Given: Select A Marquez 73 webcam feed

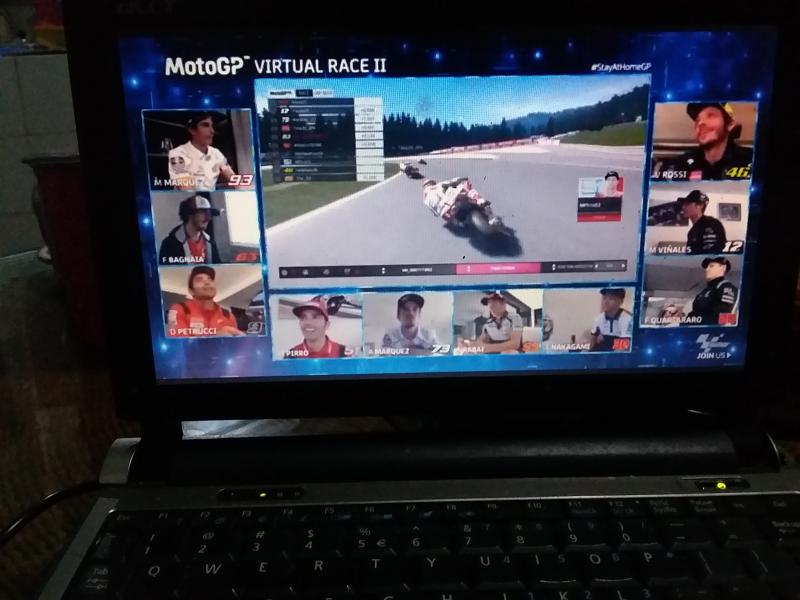Looking at the screenshot, I should [408, 324].
